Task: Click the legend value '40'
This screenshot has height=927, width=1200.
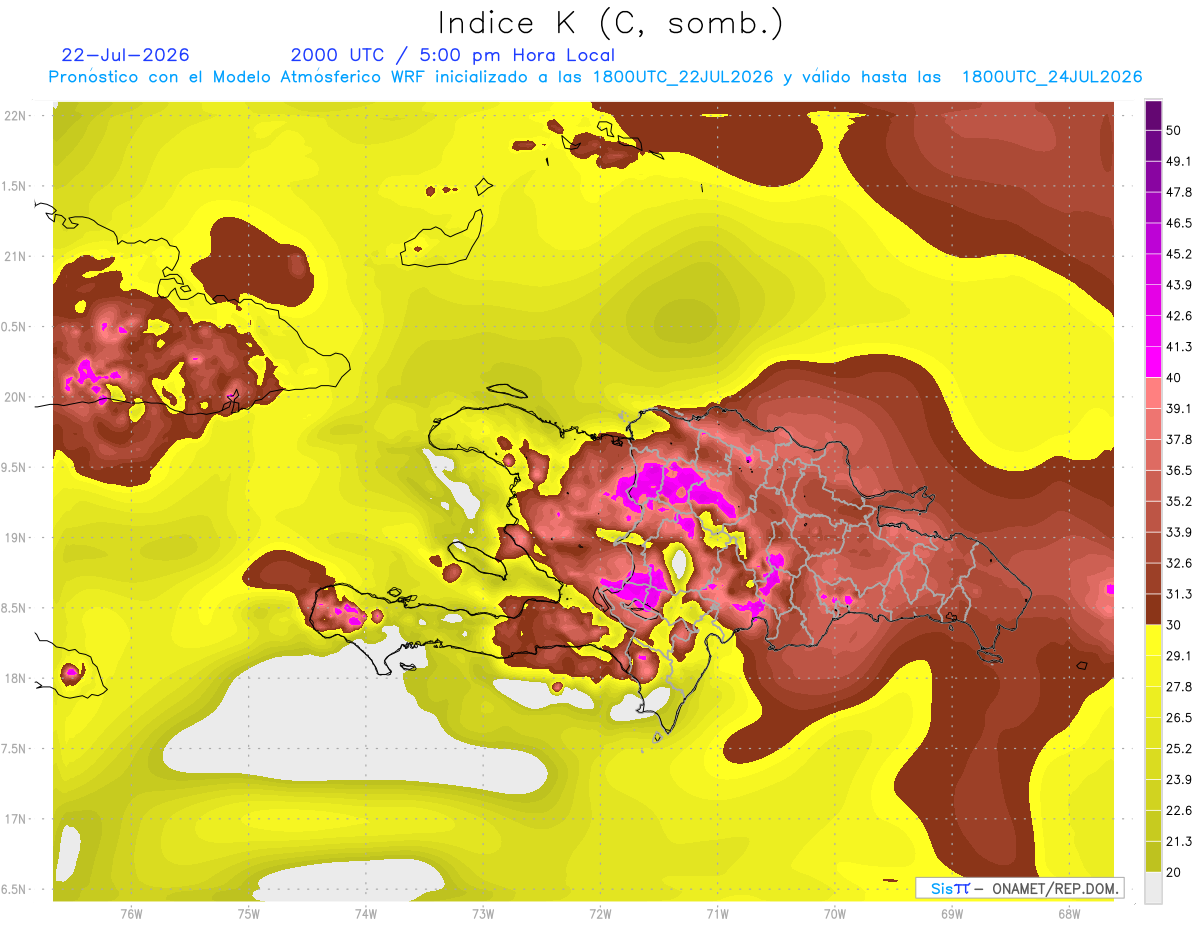Action: click(1174, 377)
